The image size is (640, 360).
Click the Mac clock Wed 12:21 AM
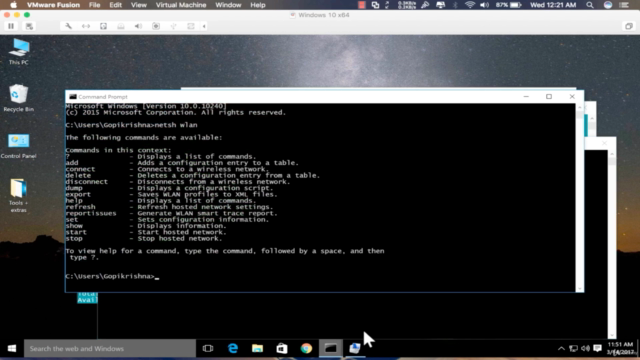tap(553, 5)
